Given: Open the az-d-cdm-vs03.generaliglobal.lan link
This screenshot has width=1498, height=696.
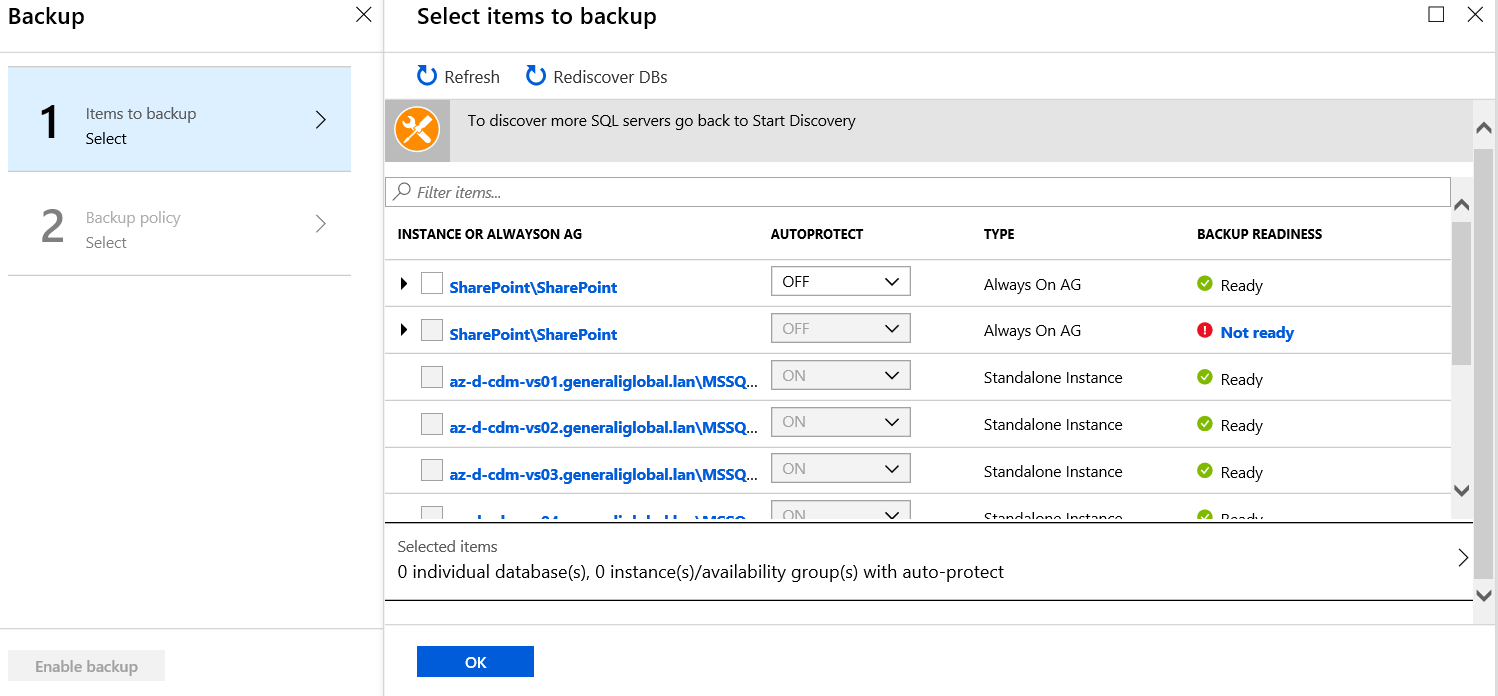Looking at the screenshot, I should (x=603, y=474).
